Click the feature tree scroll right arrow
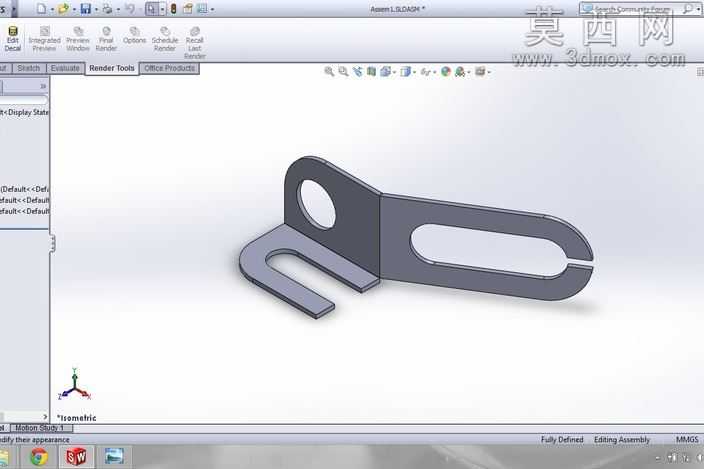 (x=44, y=416)
